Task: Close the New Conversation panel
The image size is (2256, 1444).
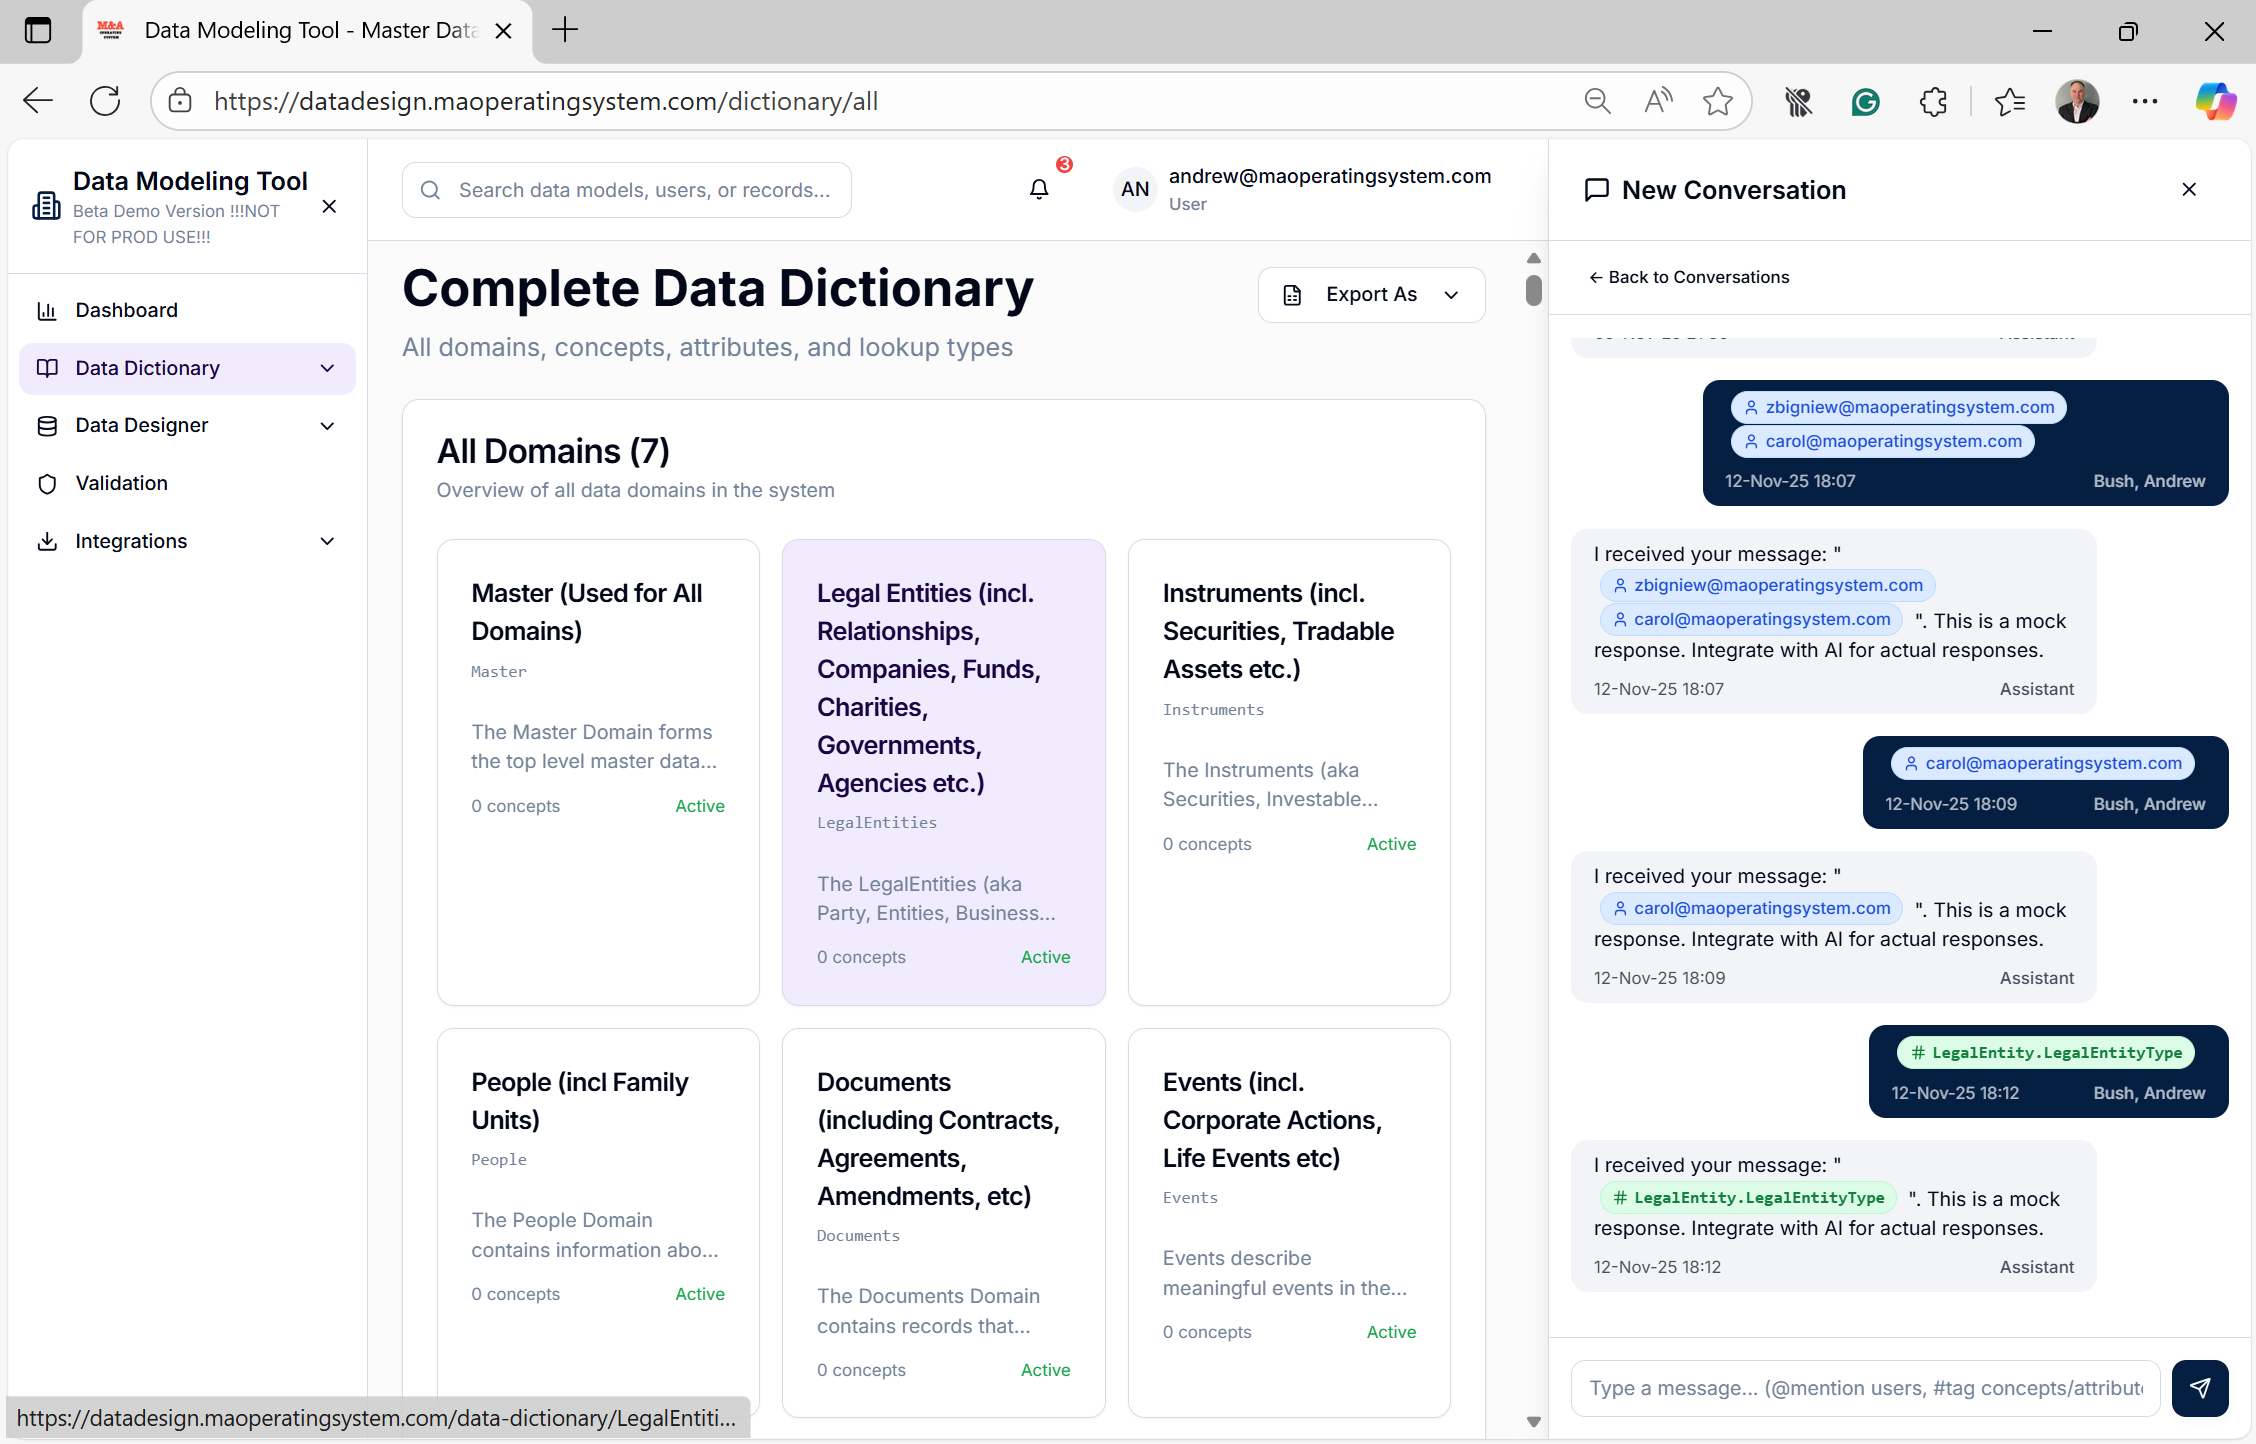Action: tap(2189, 190)
